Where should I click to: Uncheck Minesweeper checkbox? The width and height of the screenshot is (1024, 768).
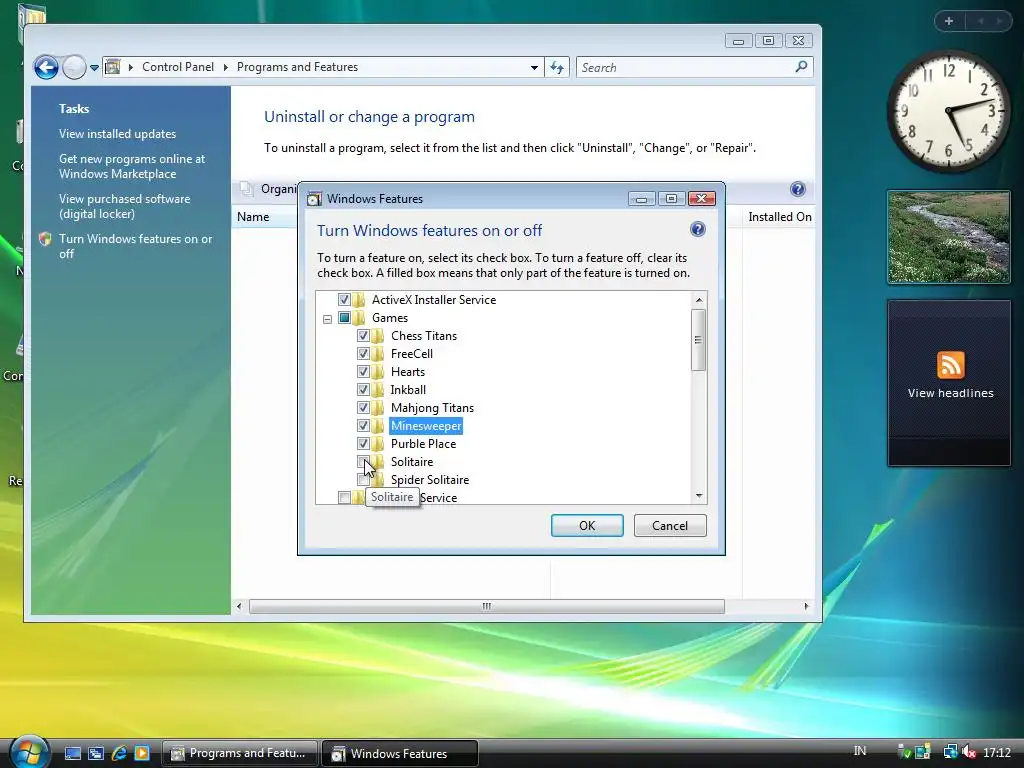click(363, 426)
